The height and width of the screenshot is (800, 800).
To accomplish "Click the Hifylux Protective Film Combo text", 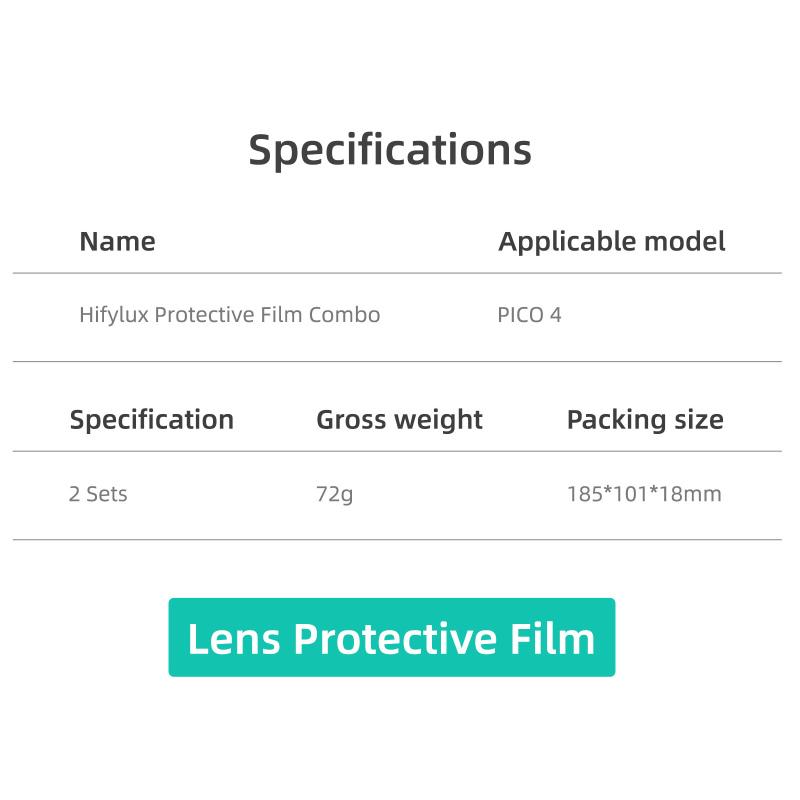I will point(229,315).
